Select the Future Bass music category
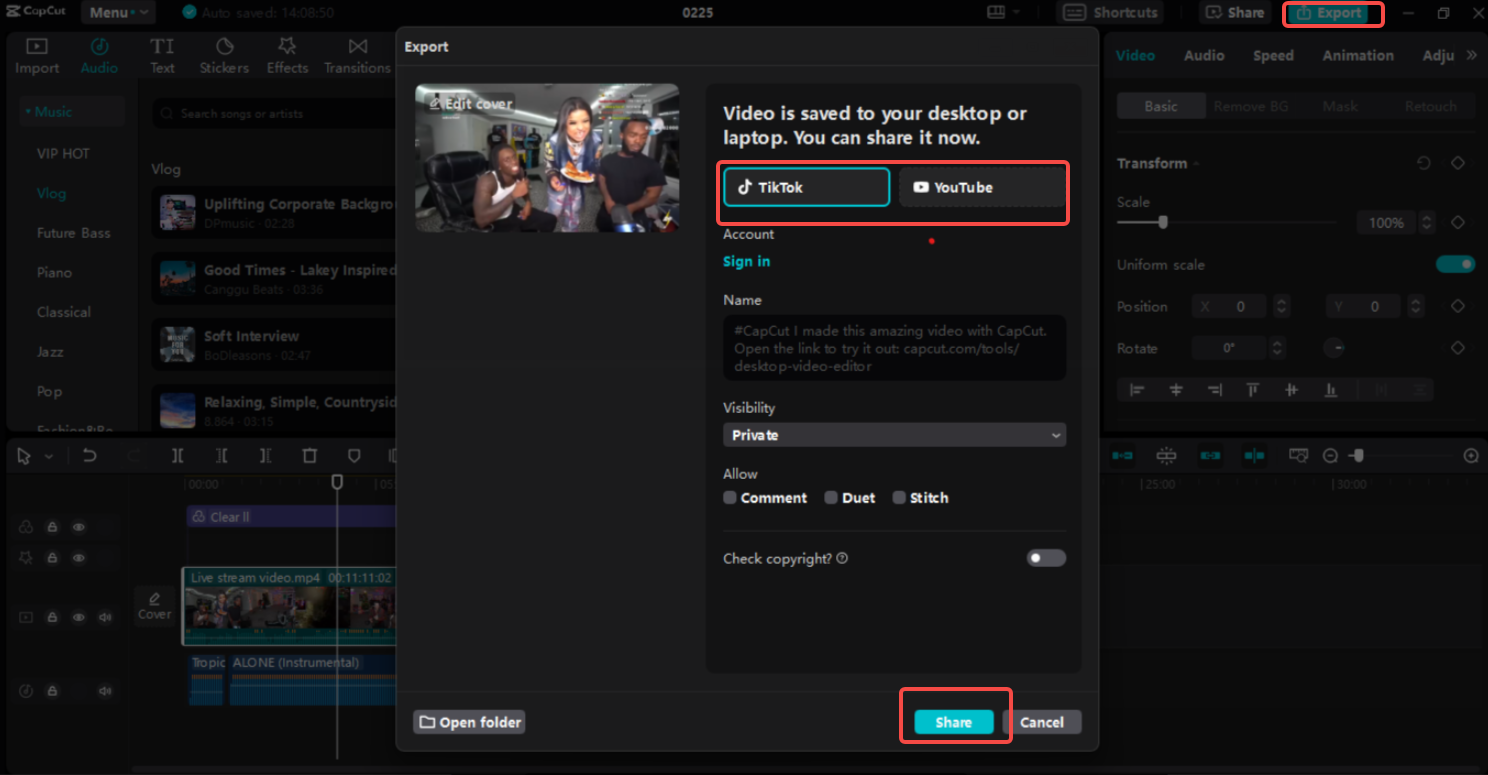The height and width of the screenshot is (775, 1488). click(x=74, y=233)
